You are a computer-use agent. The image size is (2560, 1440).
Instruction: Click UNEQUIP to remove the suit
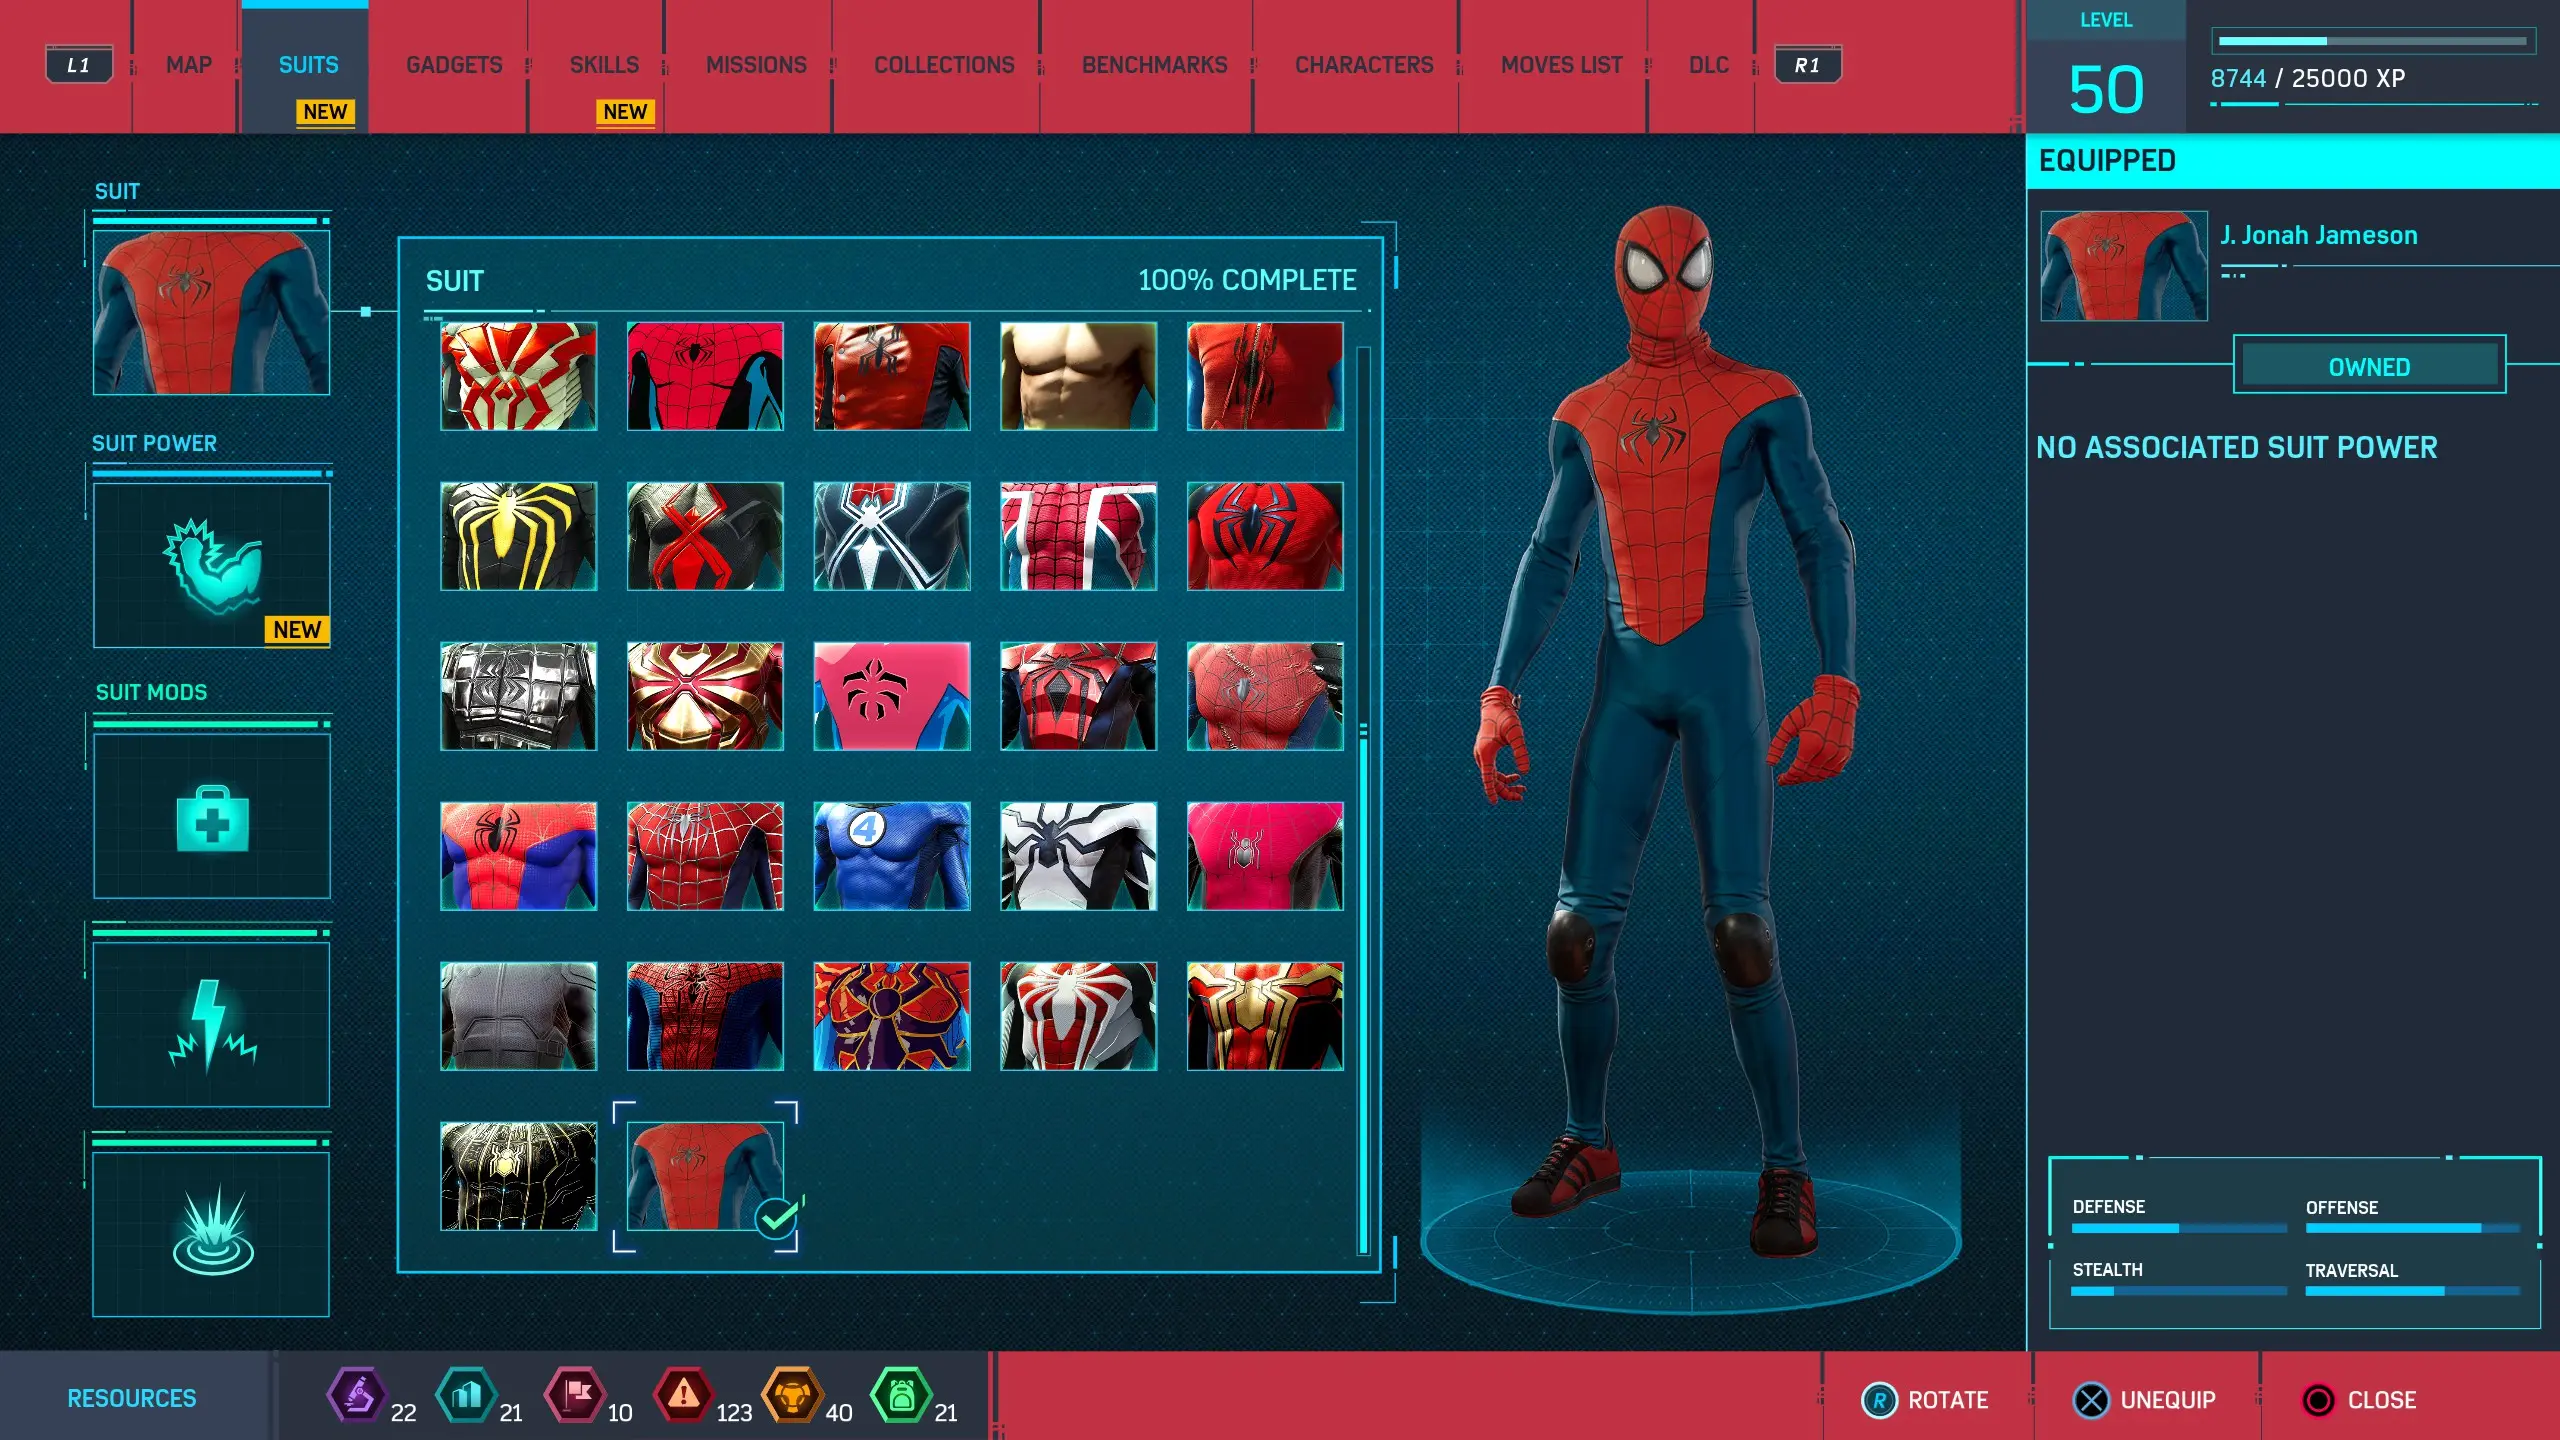pos(2145,1400)
